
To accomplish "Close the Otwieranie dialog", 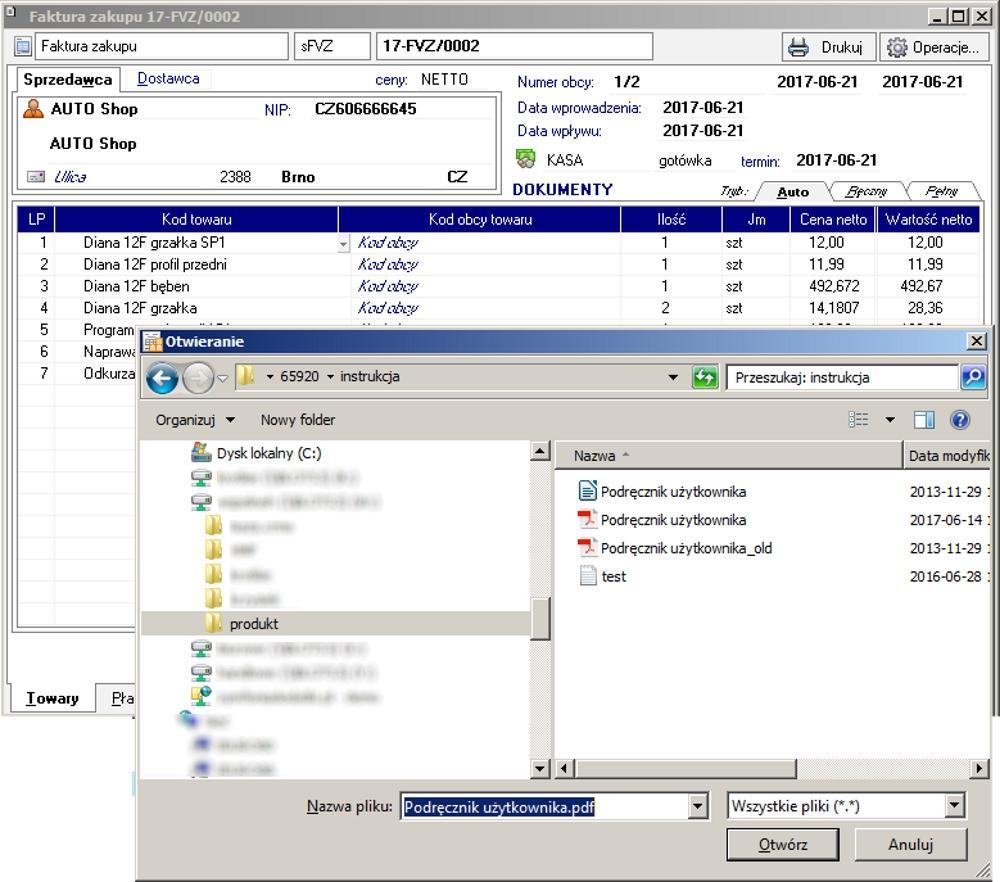I will click(x=976, y=341).
